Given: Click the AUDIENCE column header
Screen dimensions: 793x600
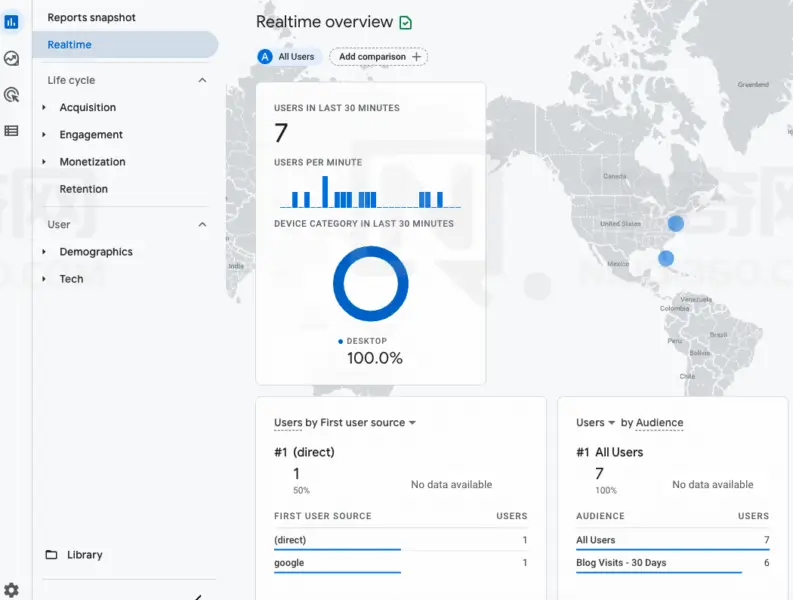Looking at the screenshot, I should click(x=600, y=516).
